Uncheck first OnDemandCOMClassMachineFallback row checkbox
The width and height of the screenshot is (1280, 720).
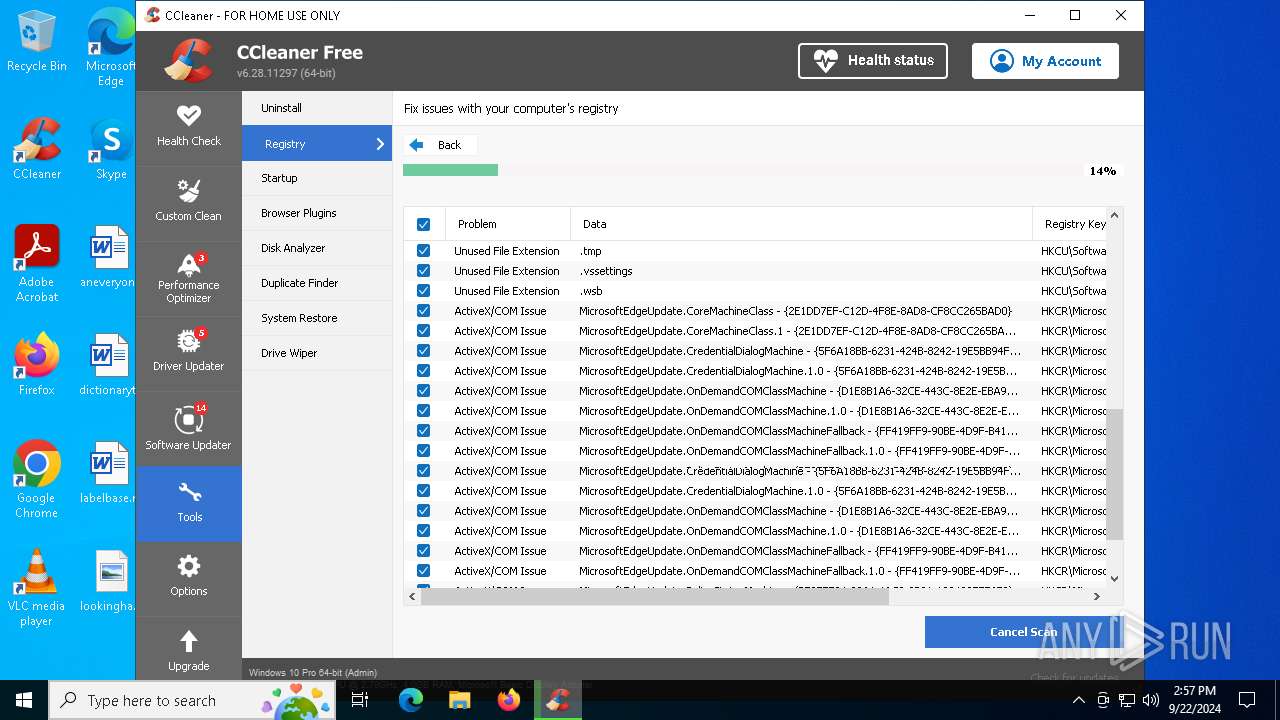(x=423, y=431)
